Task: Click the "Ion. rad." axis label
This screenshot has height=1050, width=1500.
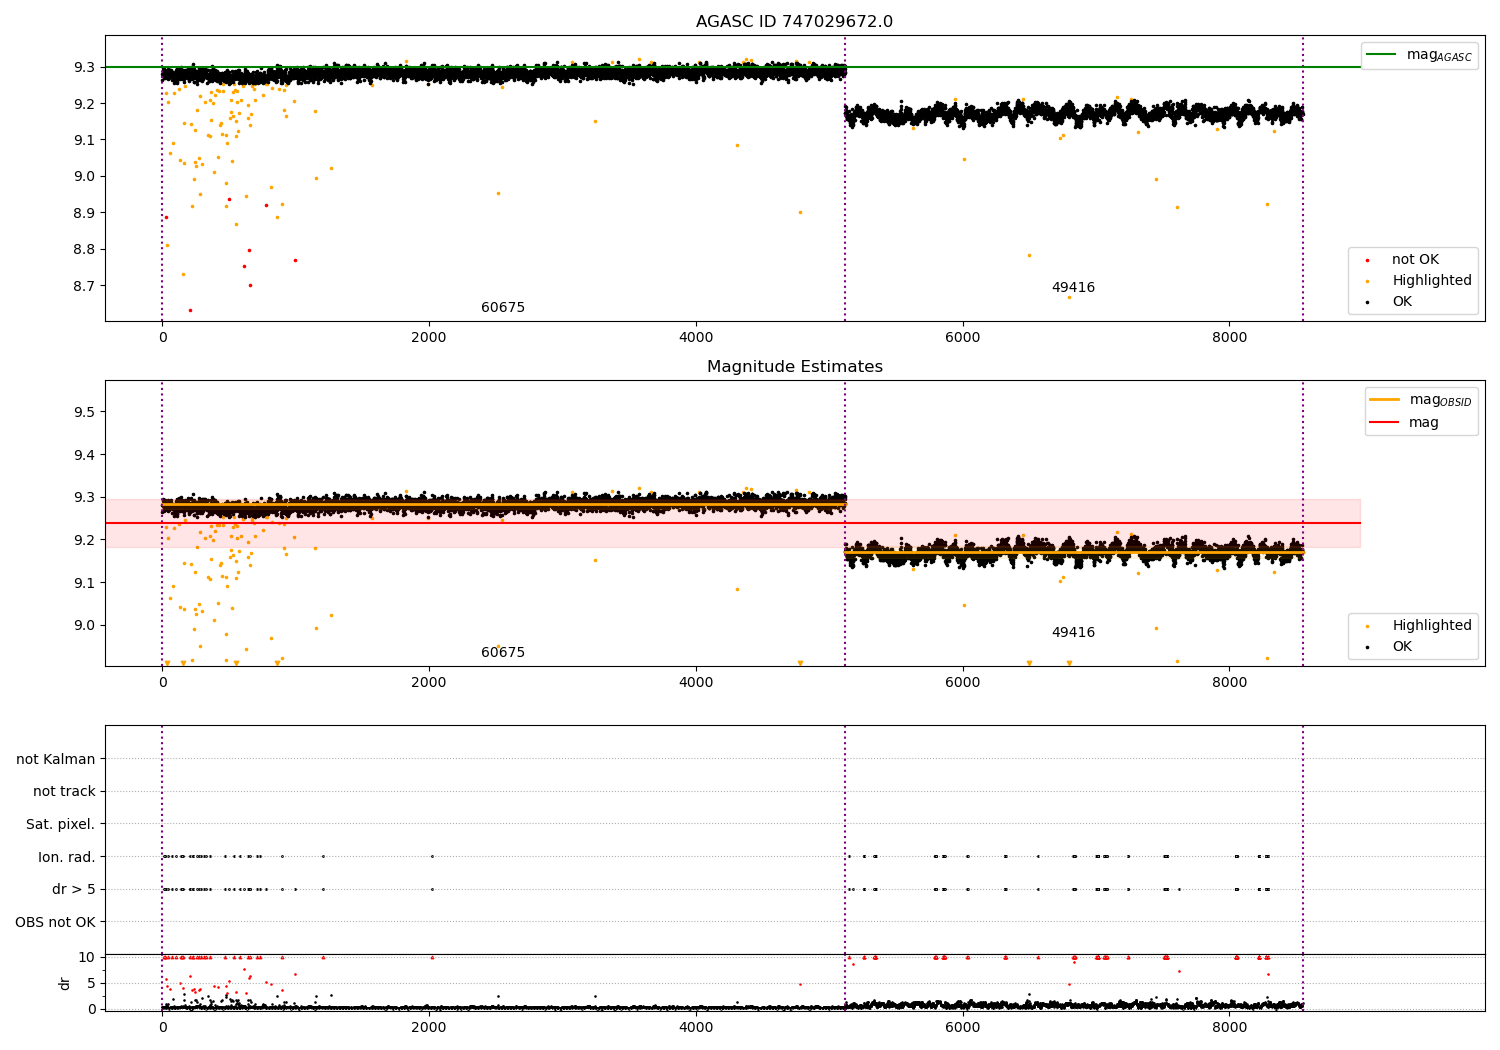Action: click(67, 857)
